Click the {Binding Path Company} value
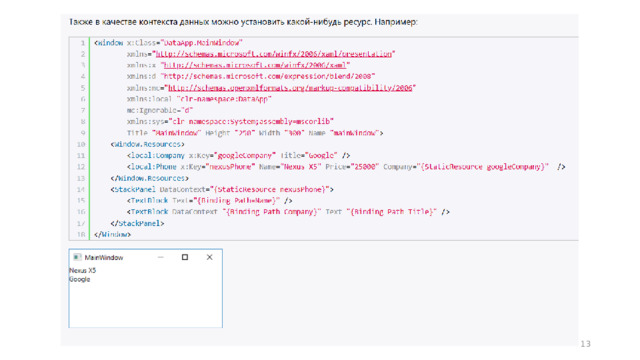The image size is (640, 360). click(271, 212)
